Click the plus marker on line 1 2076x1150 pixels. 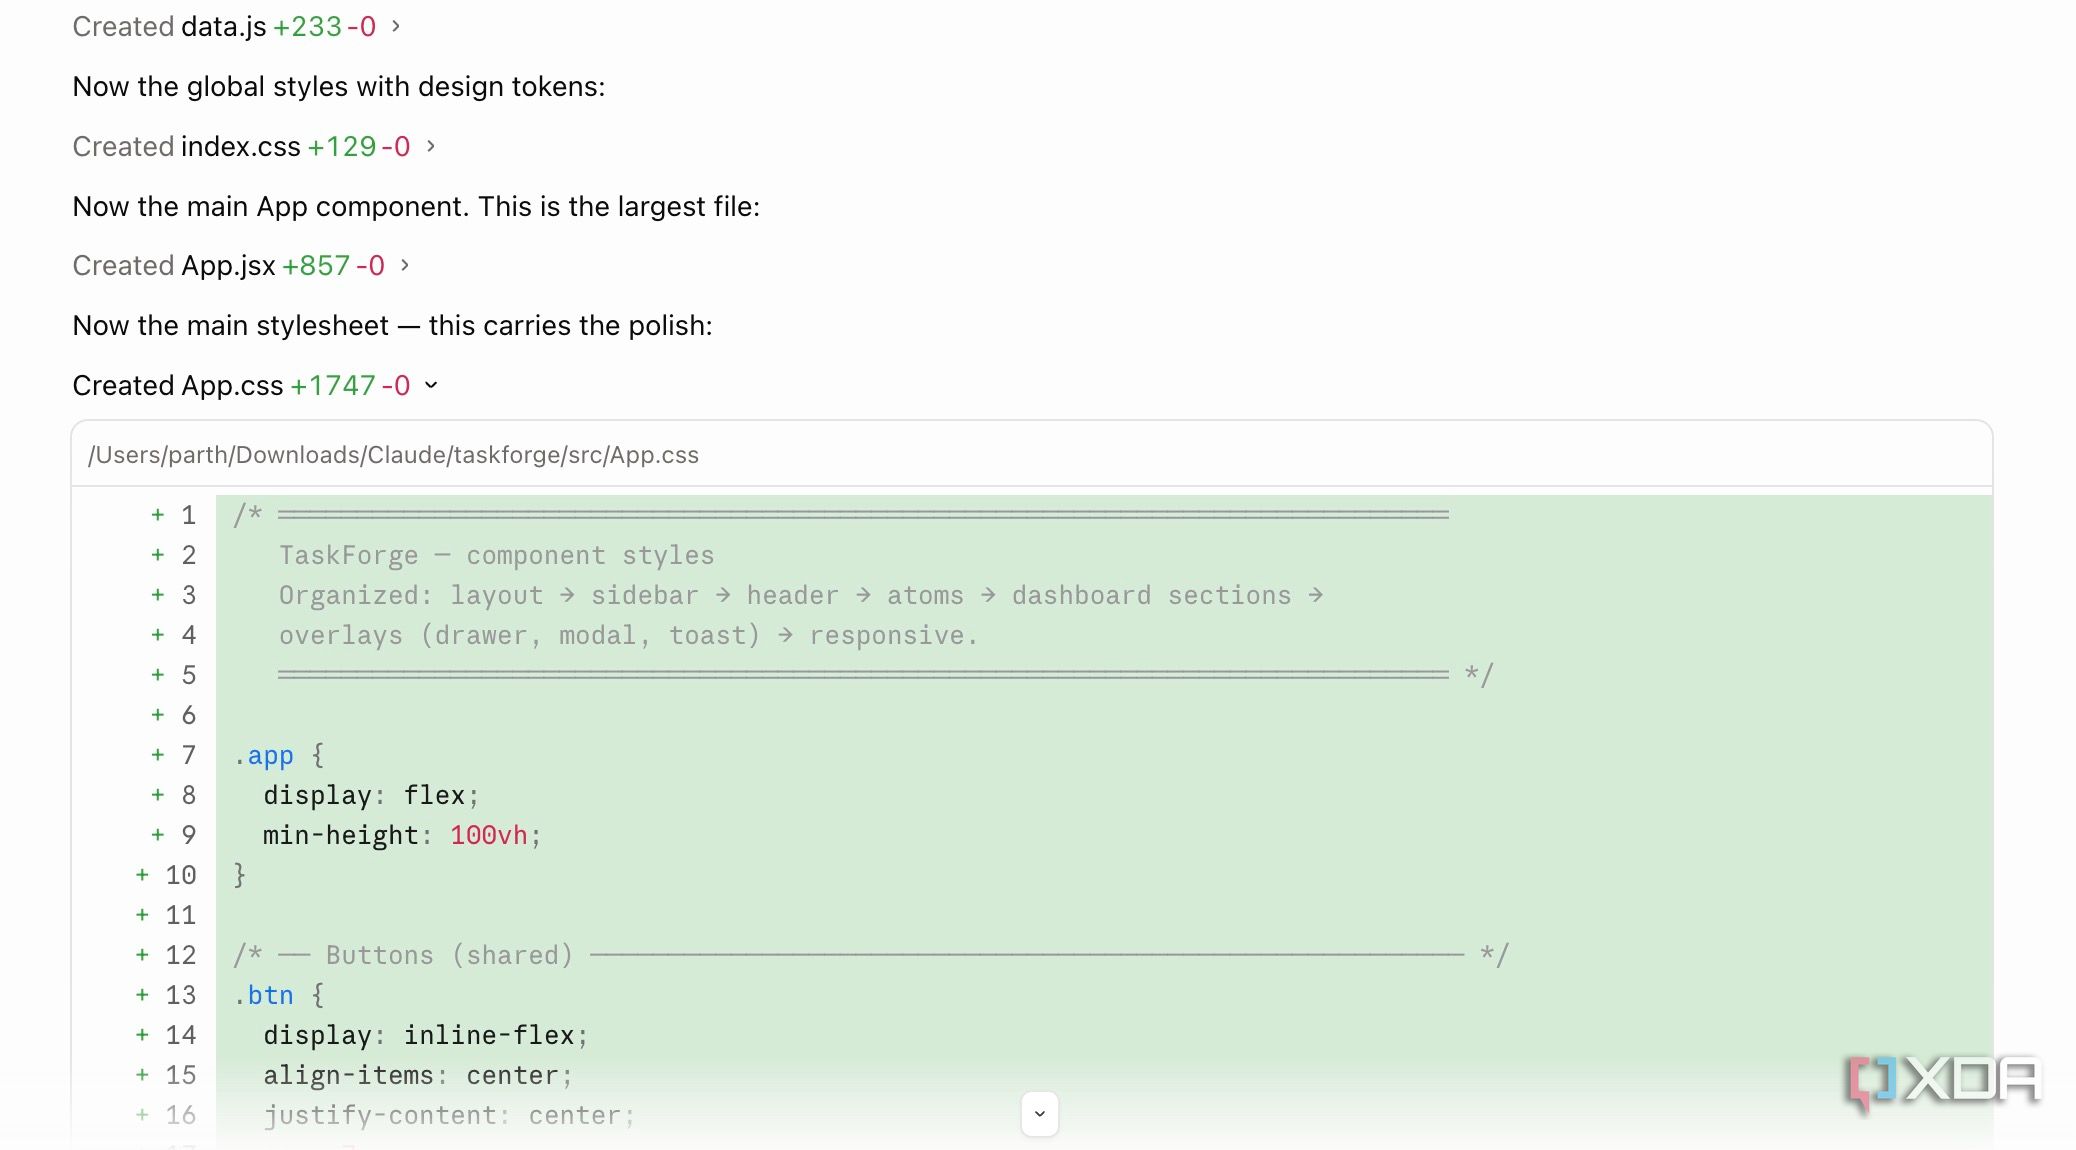tap(157, 515)
